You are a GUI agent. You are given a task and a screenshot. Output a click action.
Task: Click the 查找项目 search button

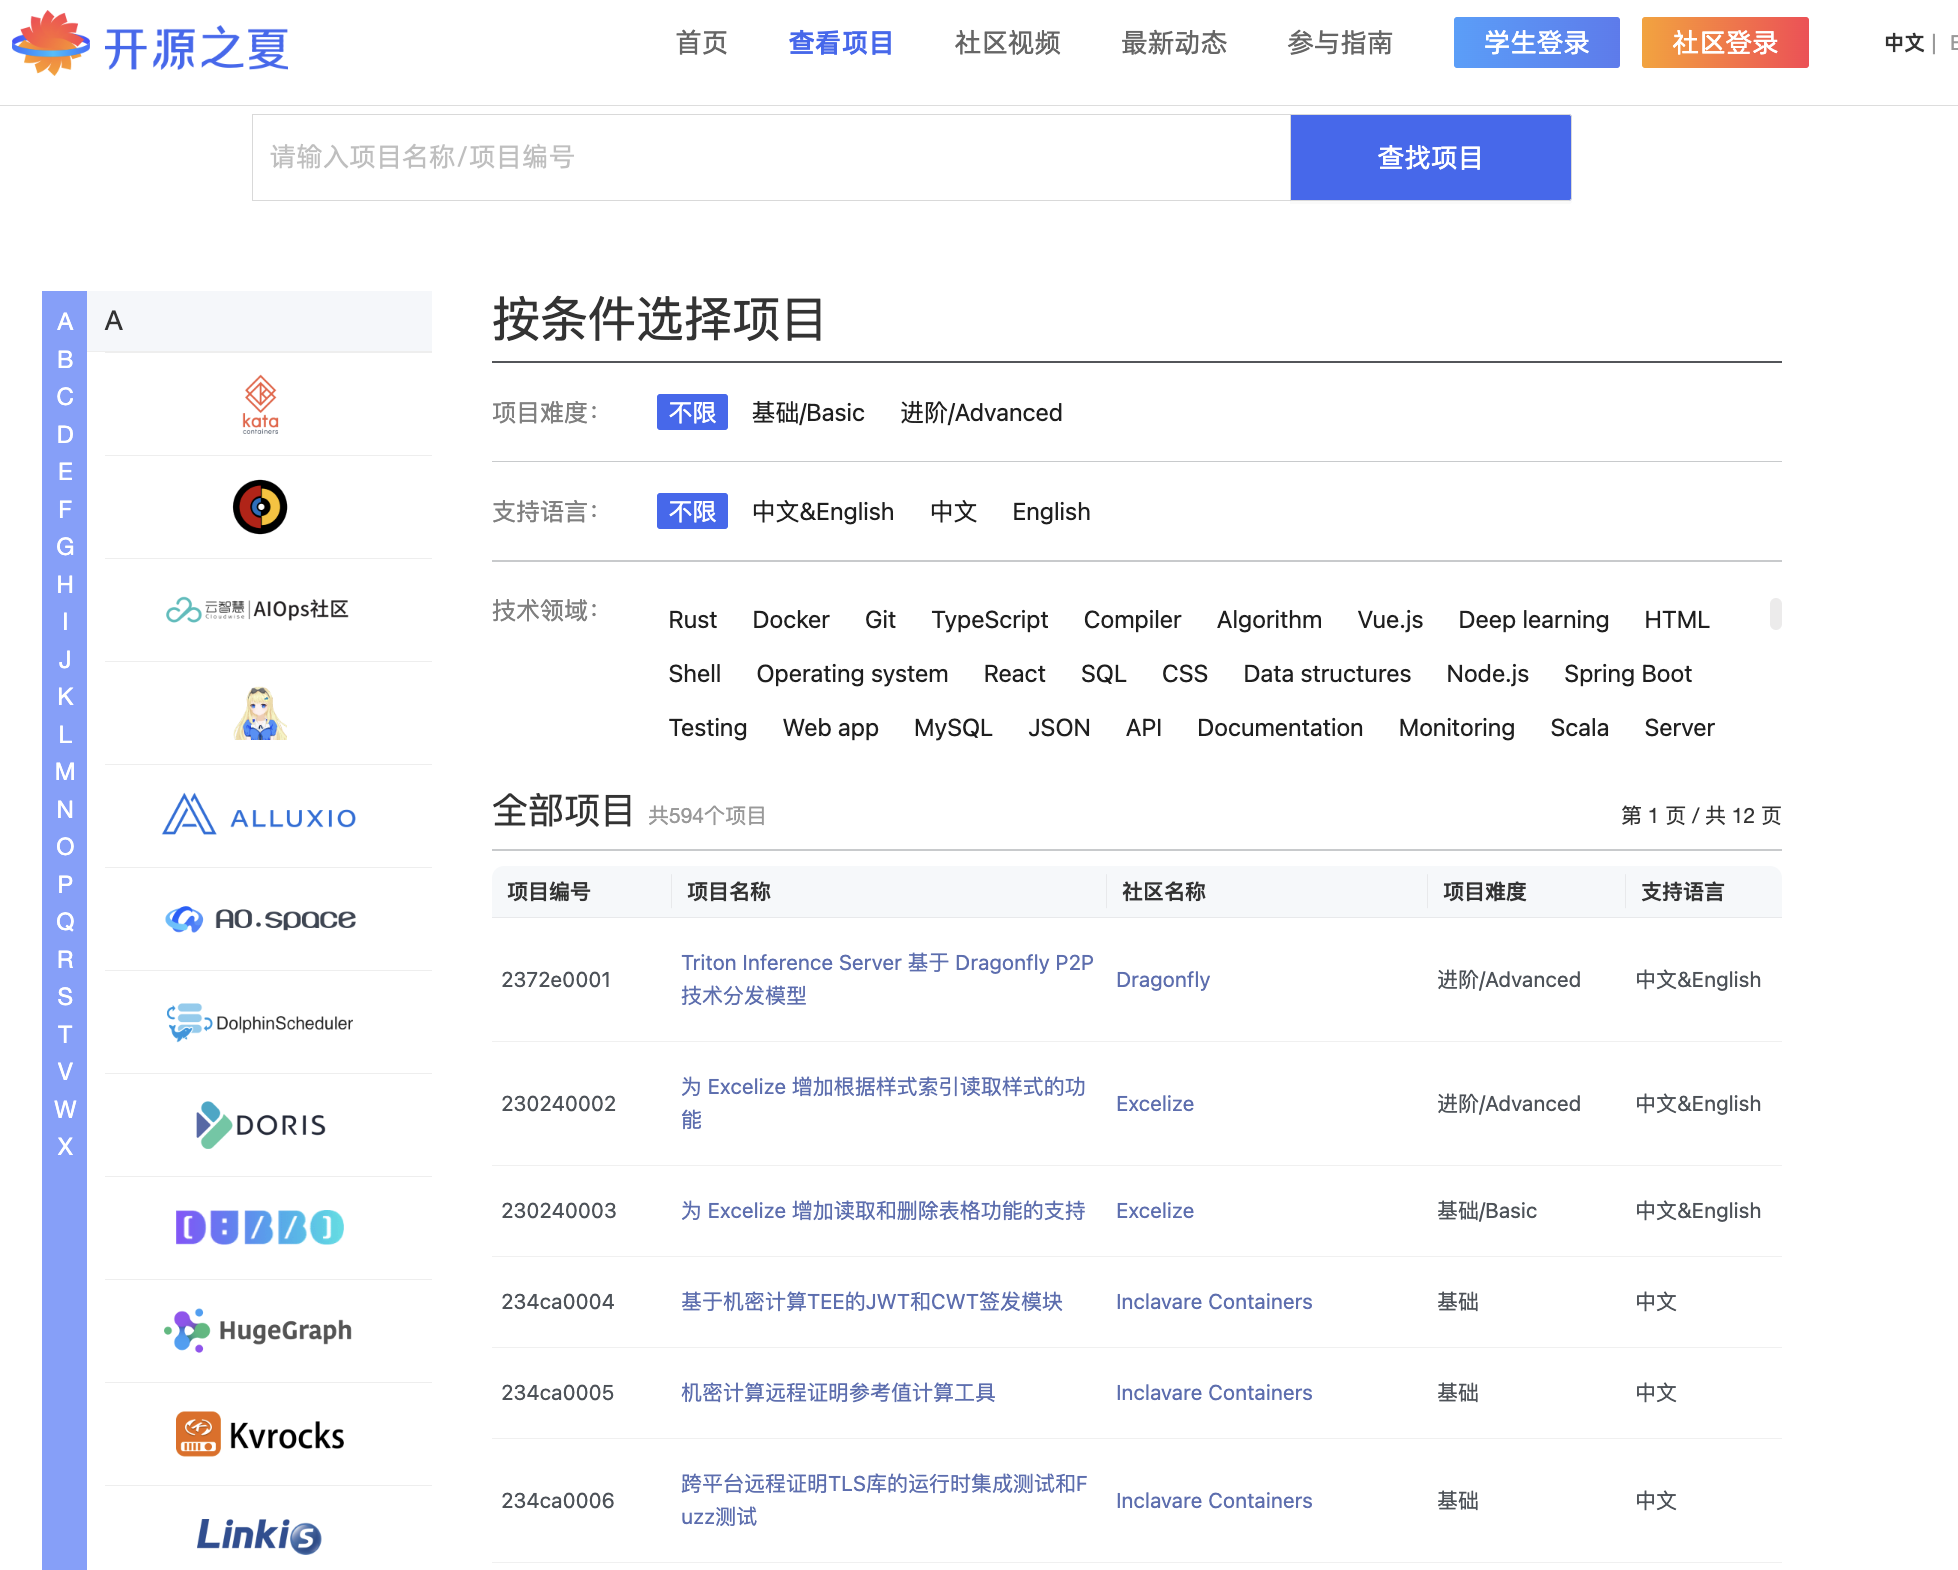1431,157
